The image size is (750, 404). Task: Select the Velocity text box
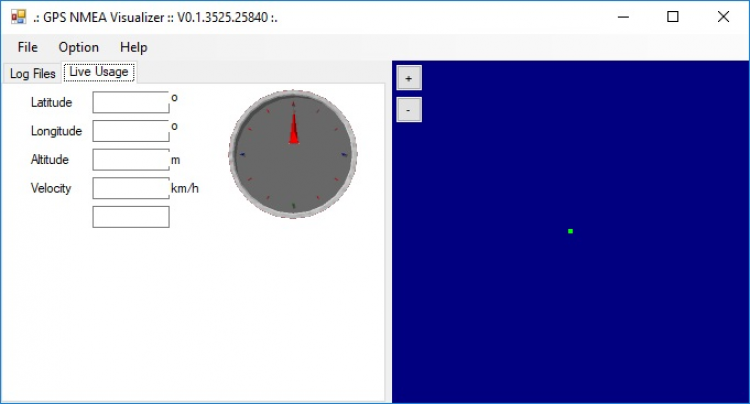coord(131,188)
